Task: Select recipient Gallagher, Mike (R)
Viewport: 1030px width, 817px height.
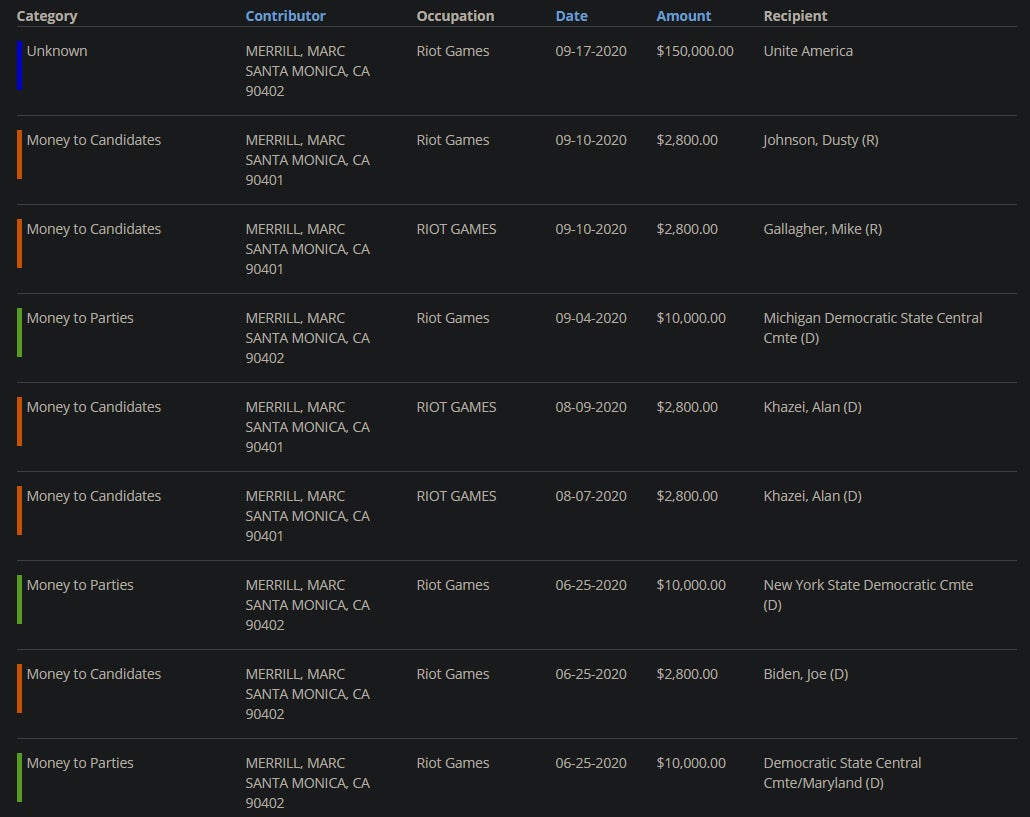Action: click(x=822, y=229)
